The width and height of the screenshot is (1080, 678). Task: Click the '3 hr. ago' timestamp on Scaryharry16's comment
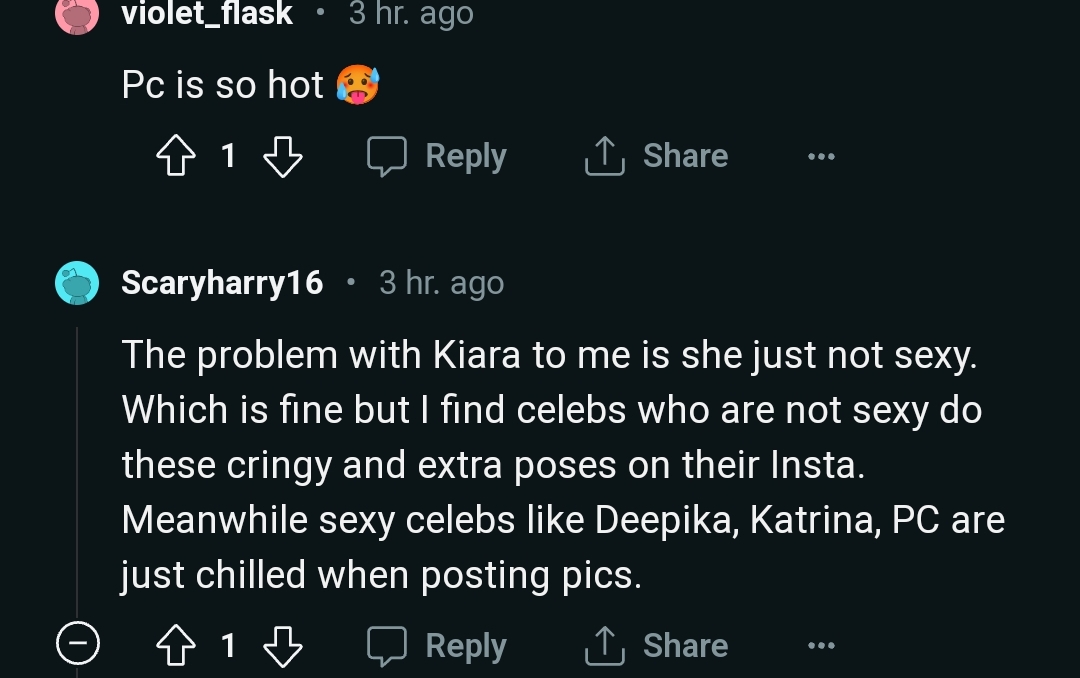coord(441,283)
